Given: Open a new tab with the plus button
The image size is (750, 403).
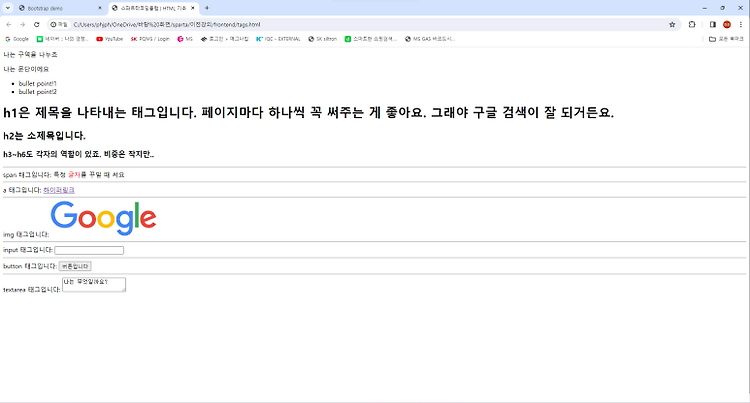Looking at the screenshot, I should click(x=207, y=8).
